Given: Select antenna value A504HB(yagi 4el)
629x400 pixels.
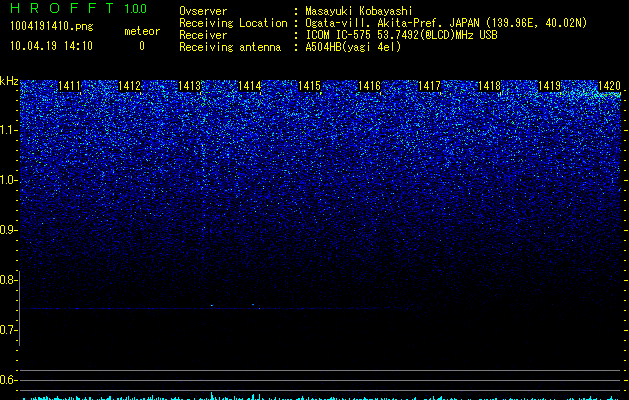Looking at the screenshot, I should [353, 47].
